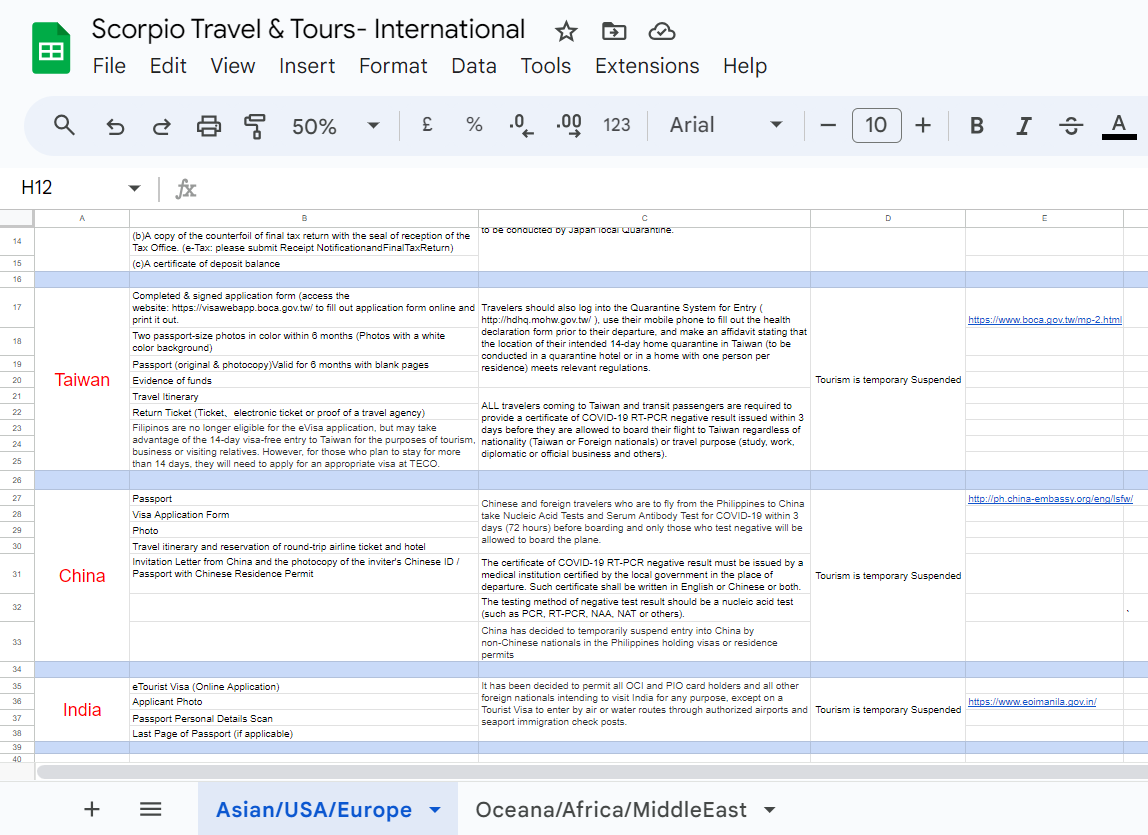Toggle italic formatting
Viewport: 1148px width, 835px height.
[1024, 126]
